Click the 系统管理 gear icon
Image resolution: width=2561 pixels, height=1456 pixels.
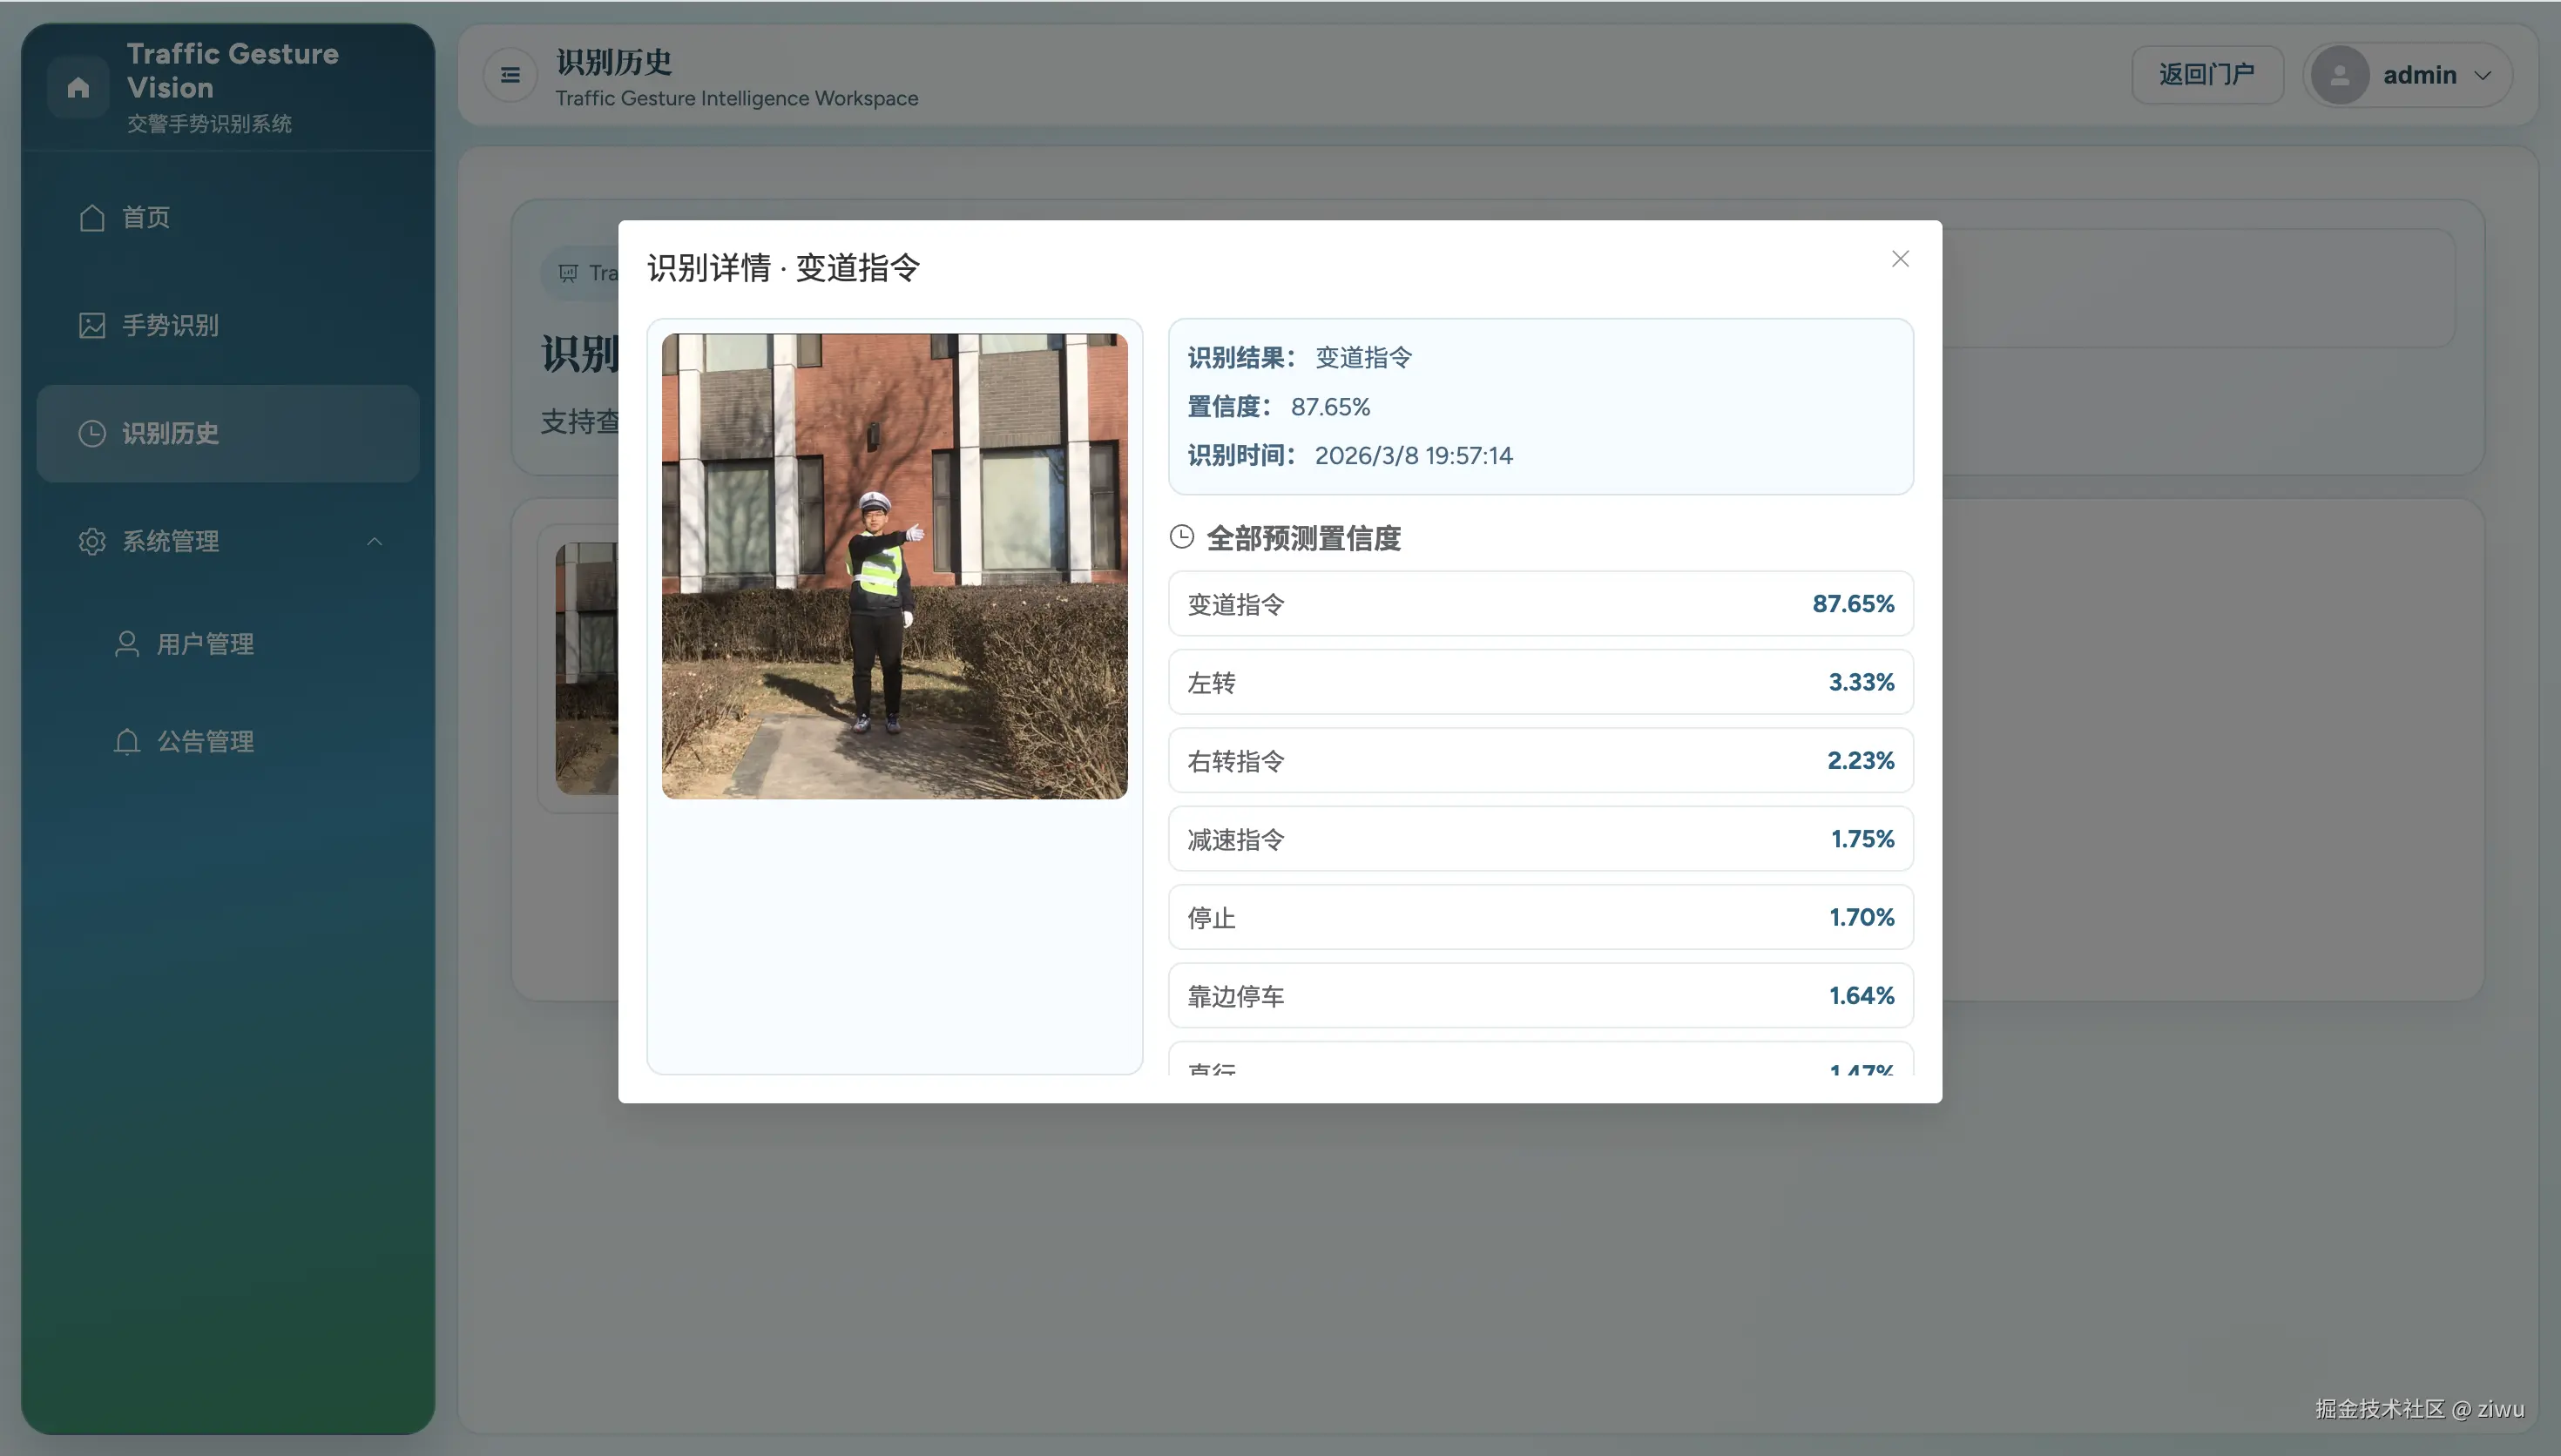(x=92, y=541)
